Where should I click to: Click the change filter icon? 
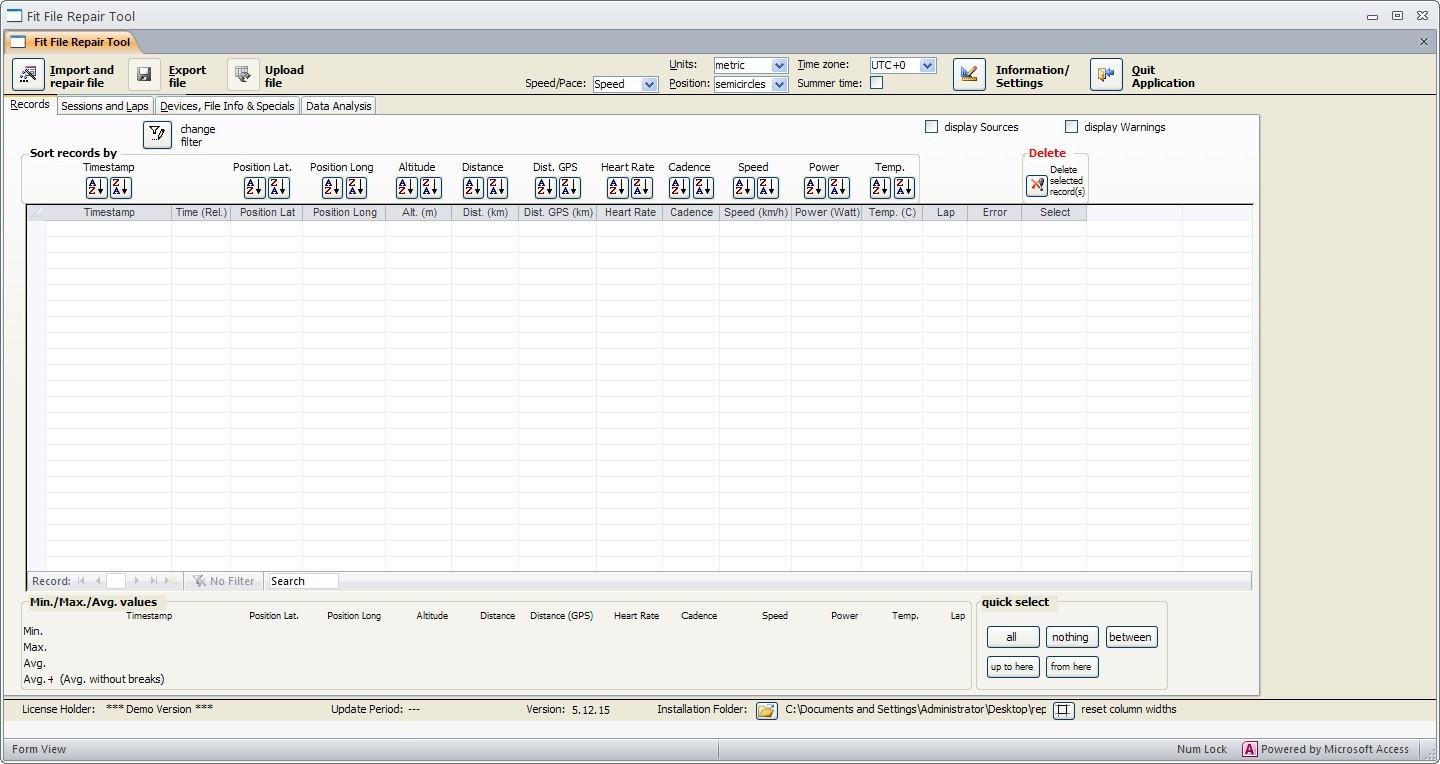tap(157, 134)
